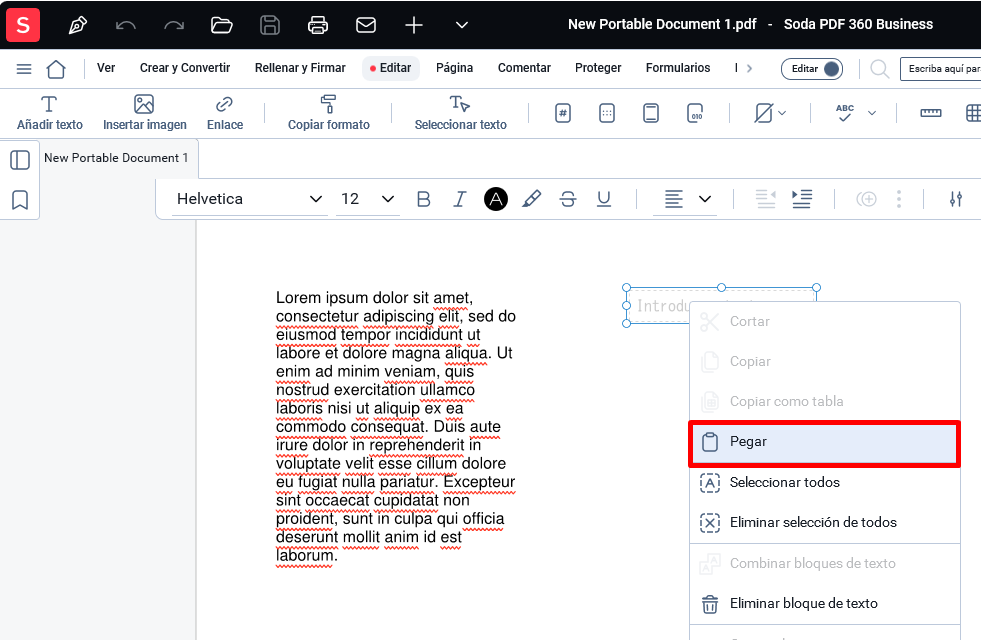
Task: Undo the last action
Action: [126, 25]
